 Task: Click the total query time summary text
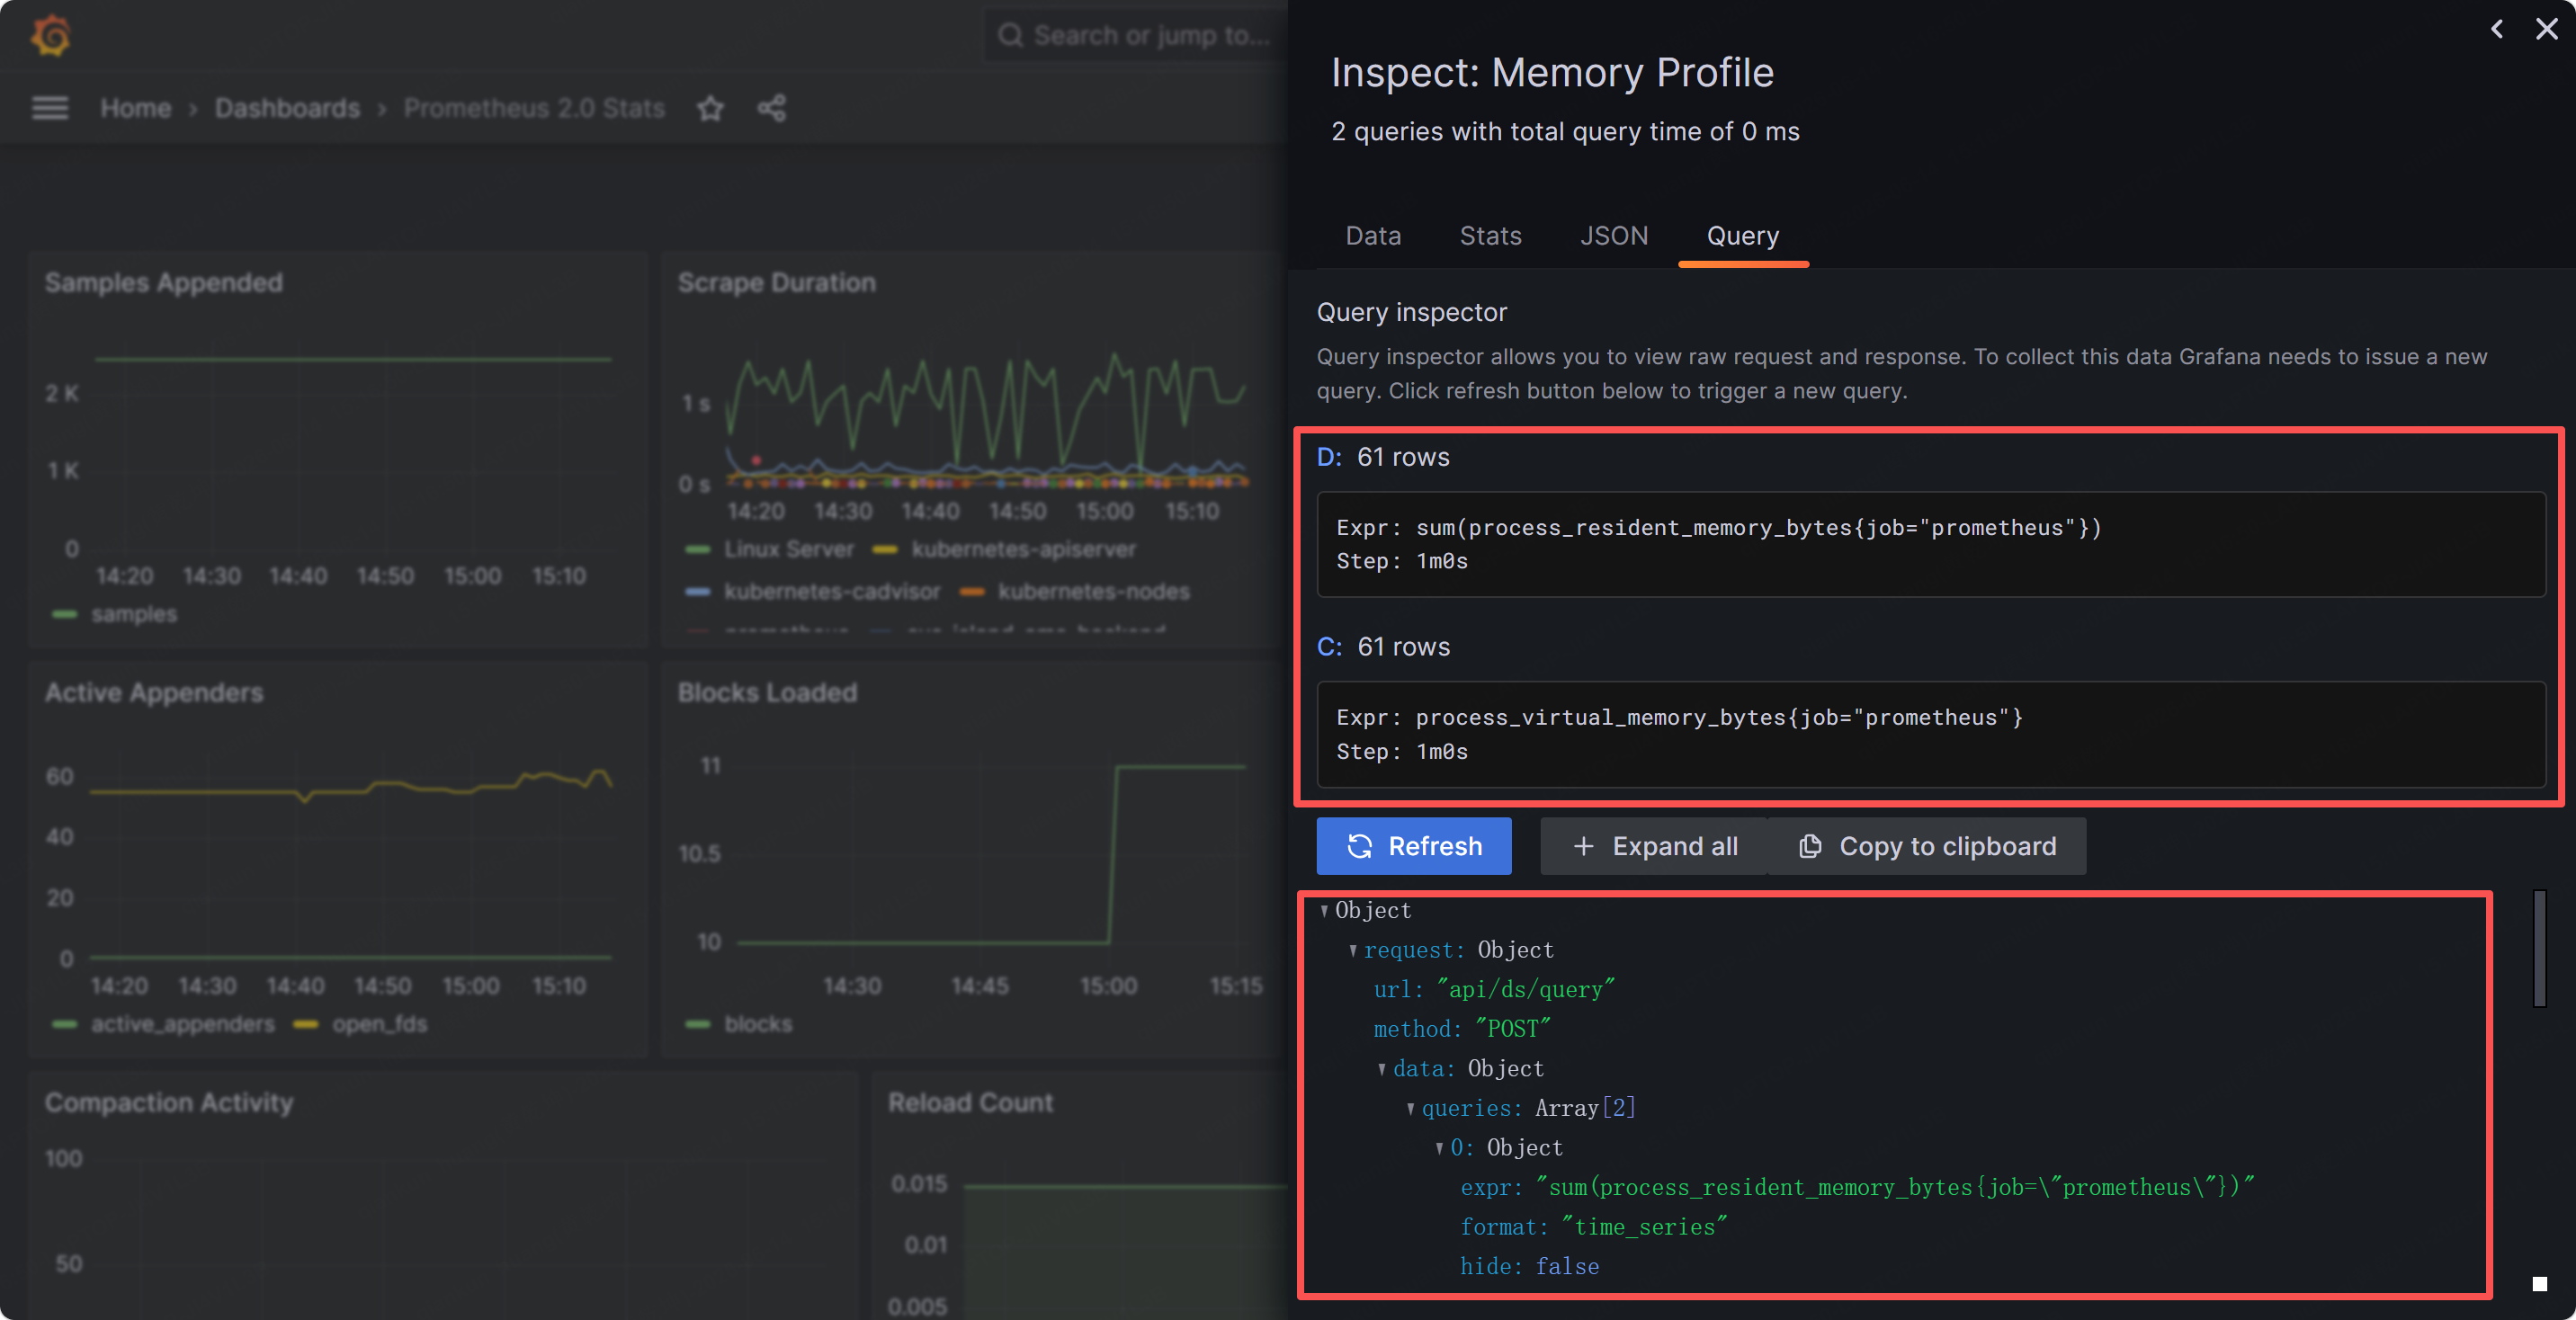1565,132
